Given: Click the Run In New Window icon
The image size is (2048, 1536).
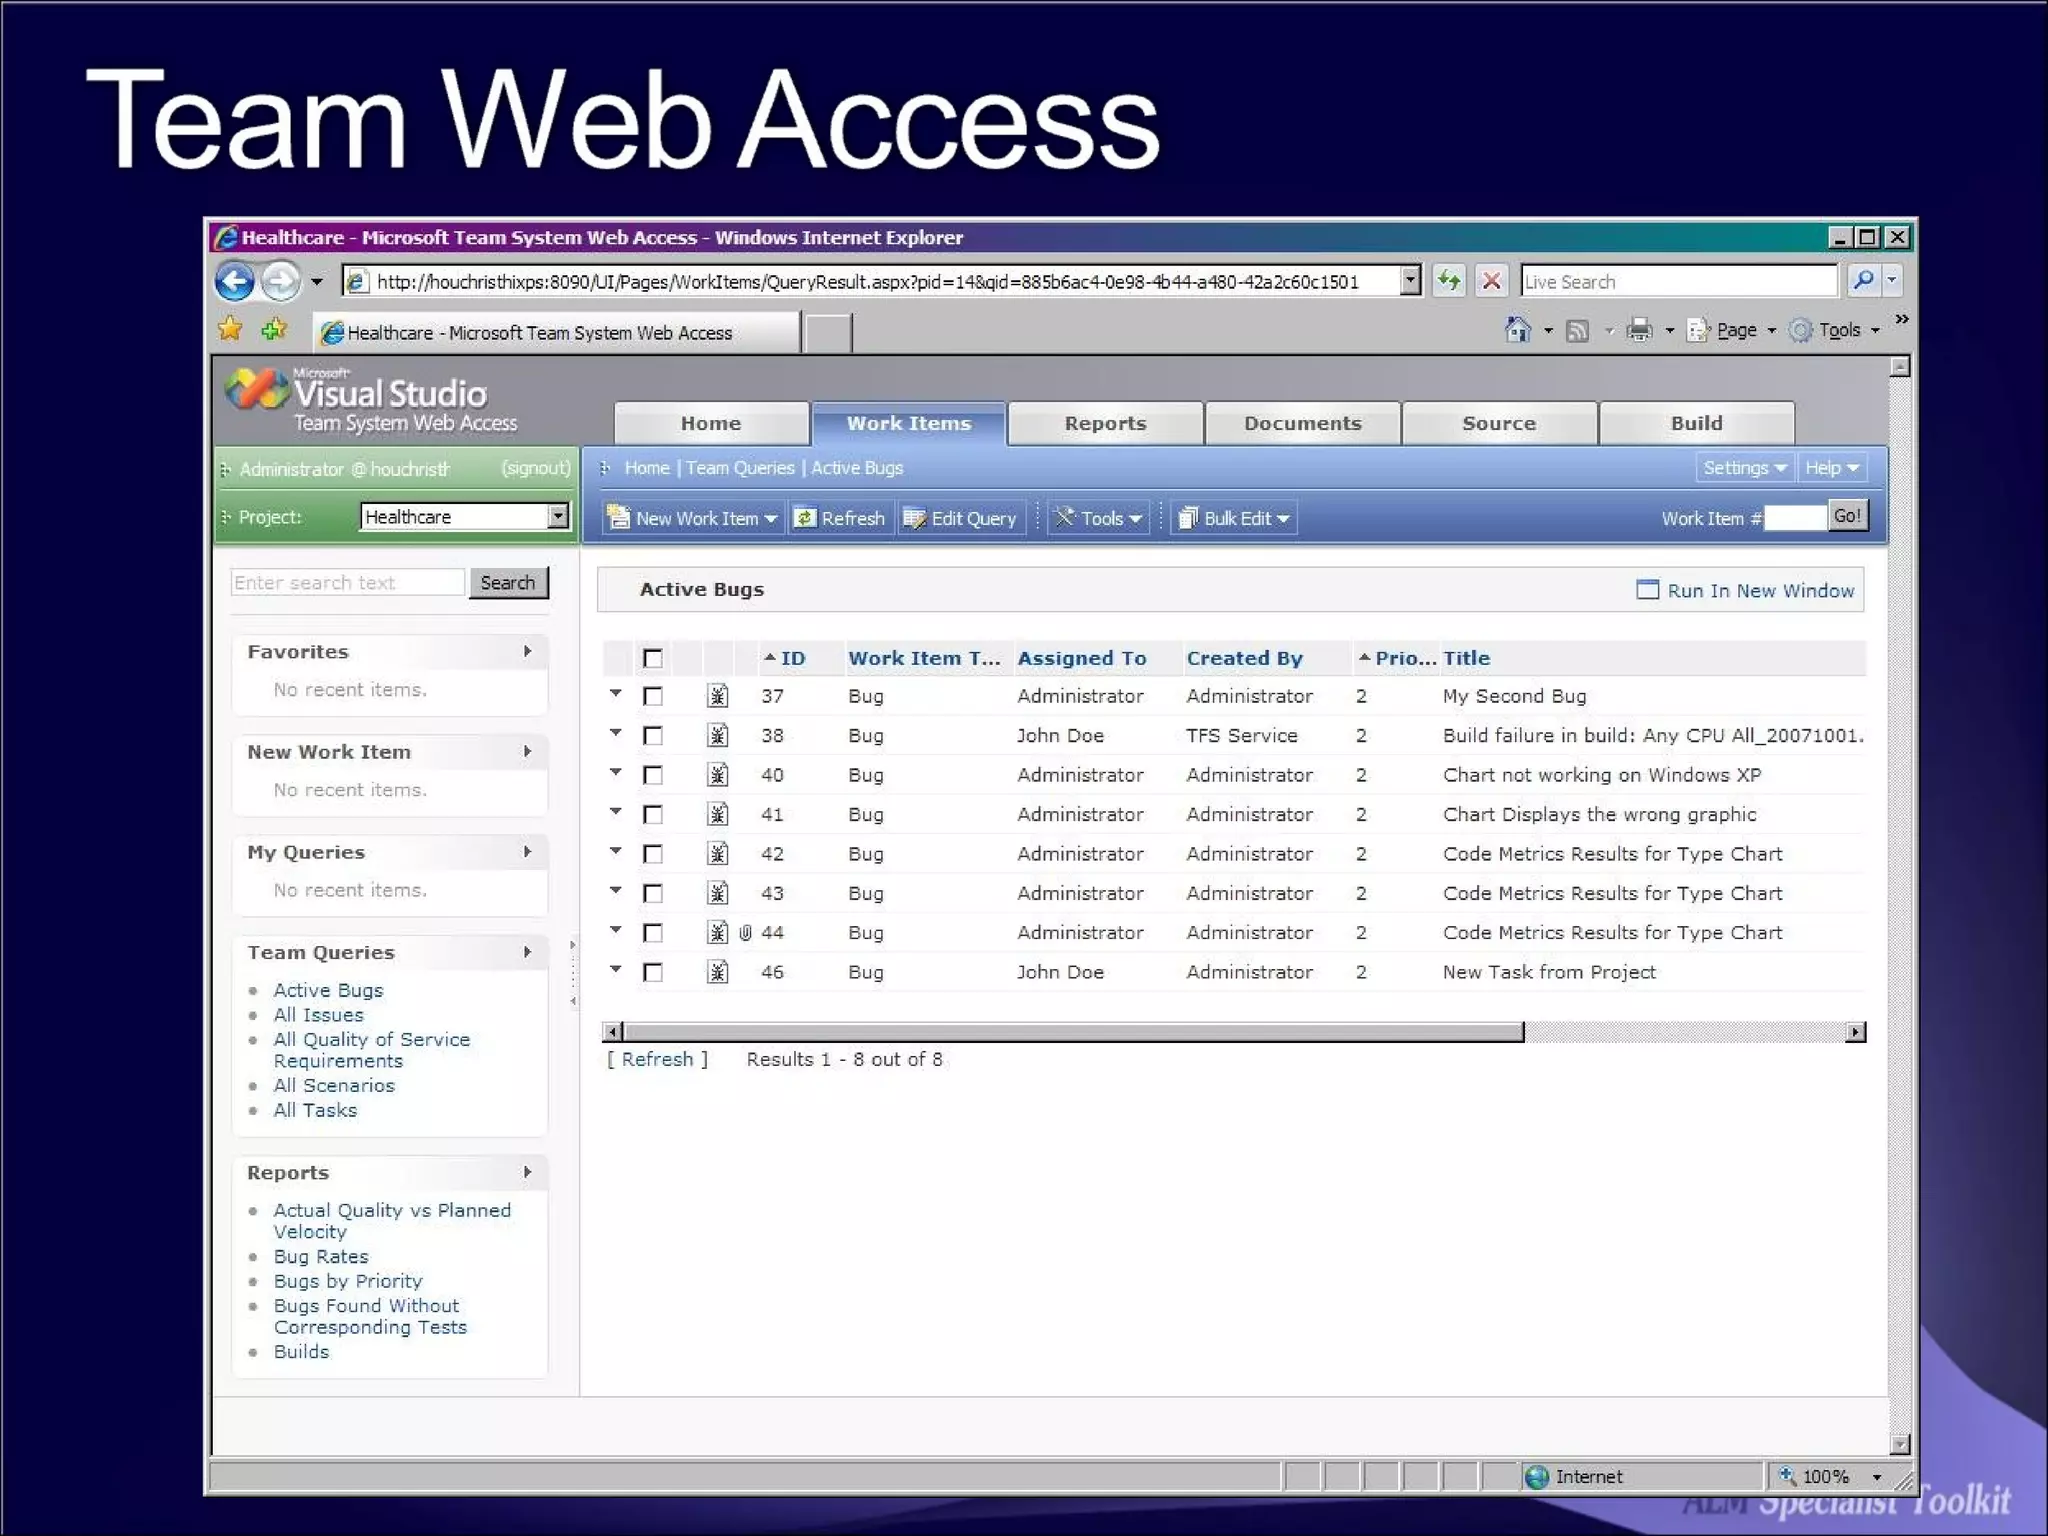Looking at the screenshot, I should point(1647,590).
